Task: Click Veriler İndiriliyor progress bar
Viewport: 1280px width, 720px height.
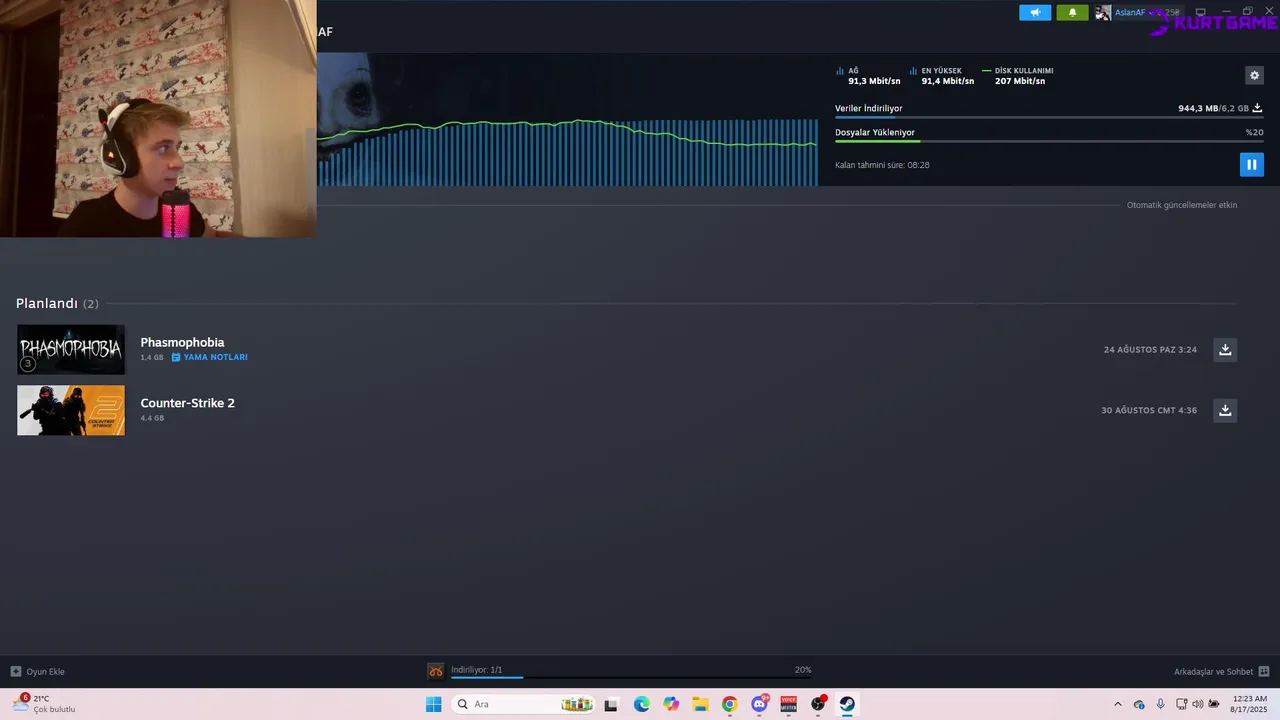Action: [x=1049, y=118]
